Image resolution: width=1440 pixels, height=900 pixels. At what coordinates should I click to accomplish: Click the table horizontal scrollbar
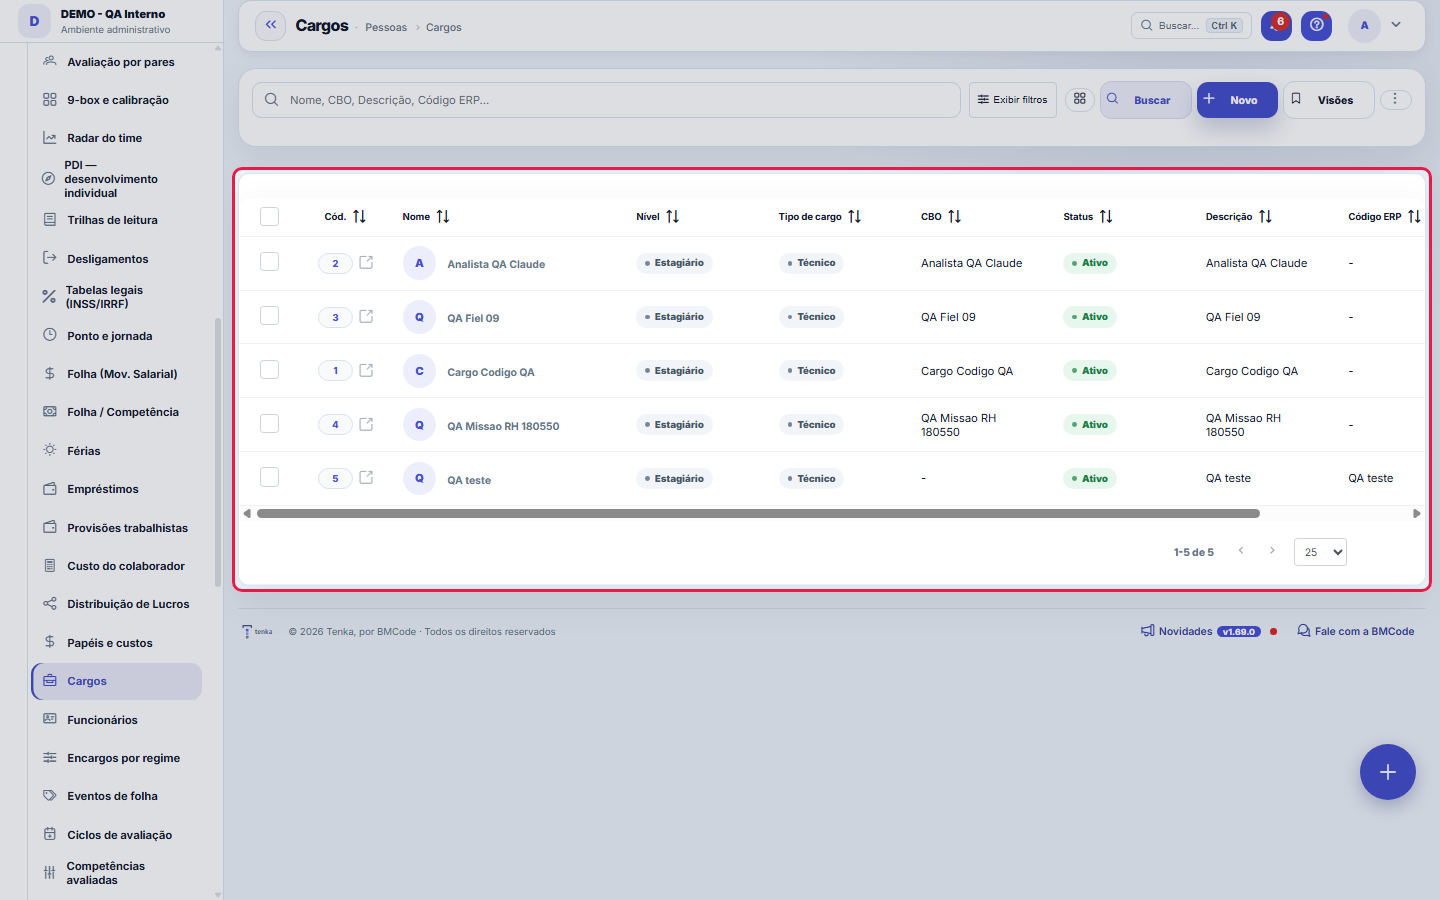(x=758, y=513)
